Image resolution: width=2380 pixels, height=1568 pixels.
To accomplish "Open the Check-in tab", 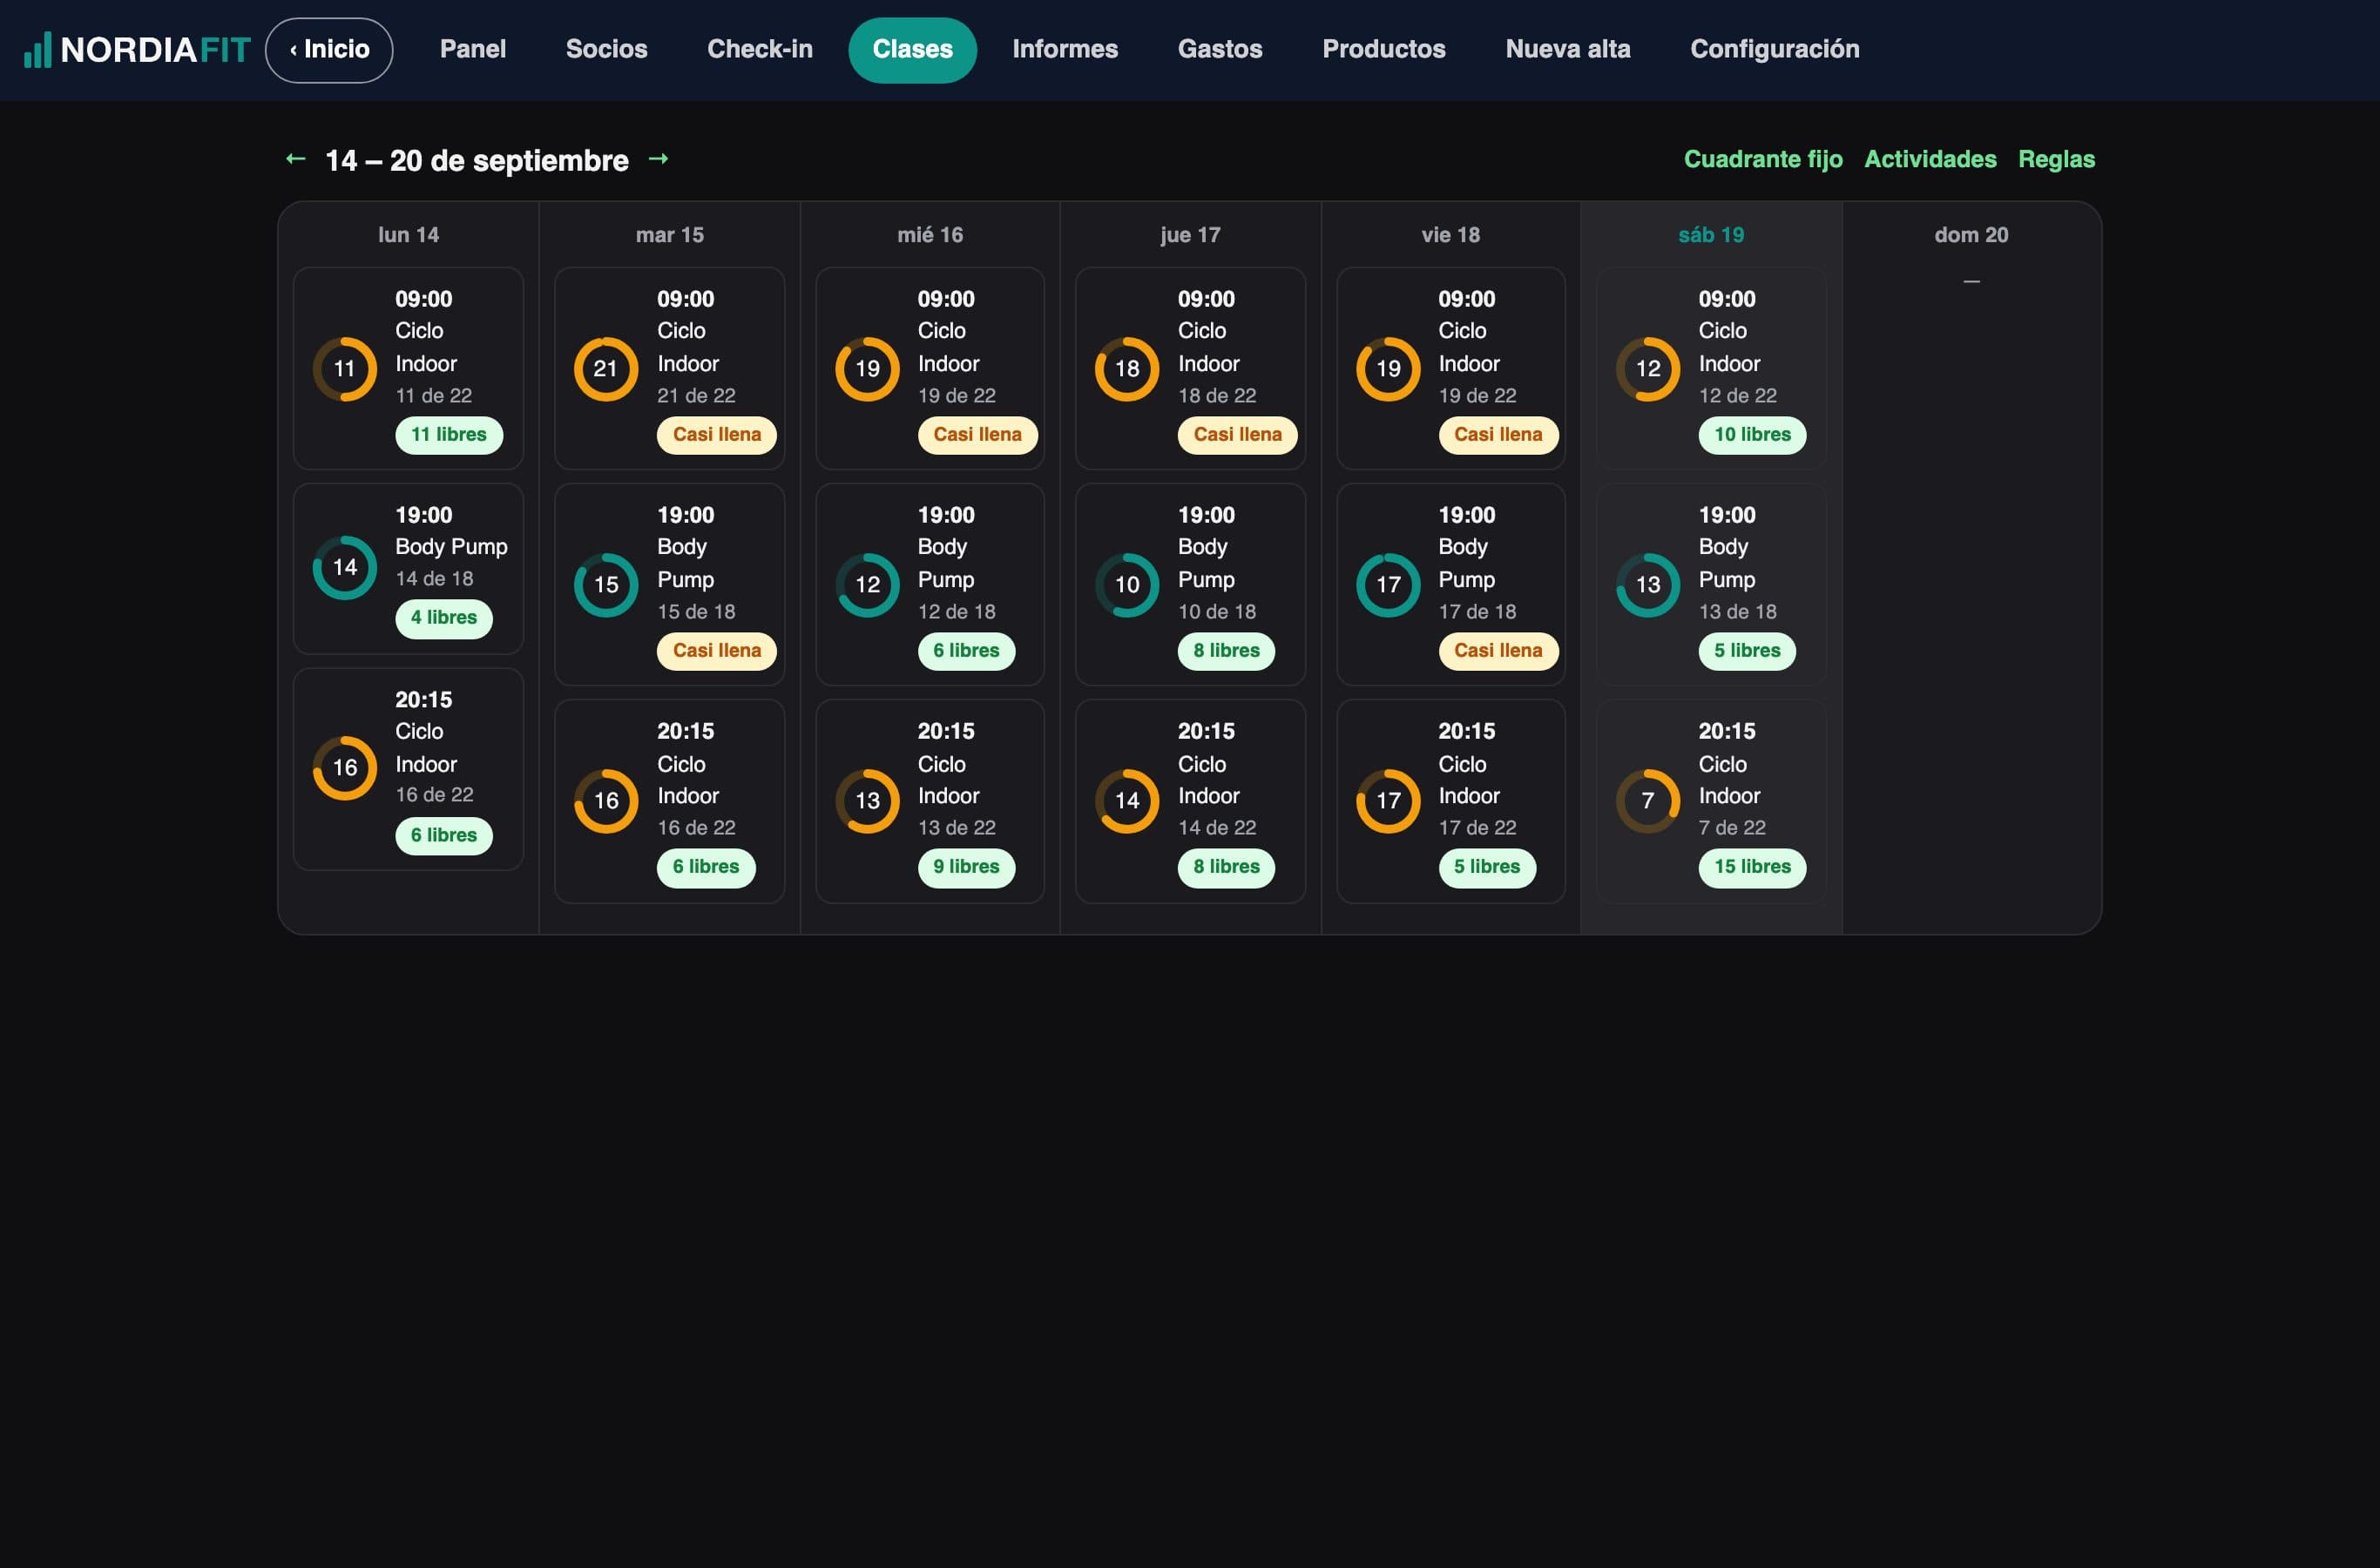I will pos(760,49).
